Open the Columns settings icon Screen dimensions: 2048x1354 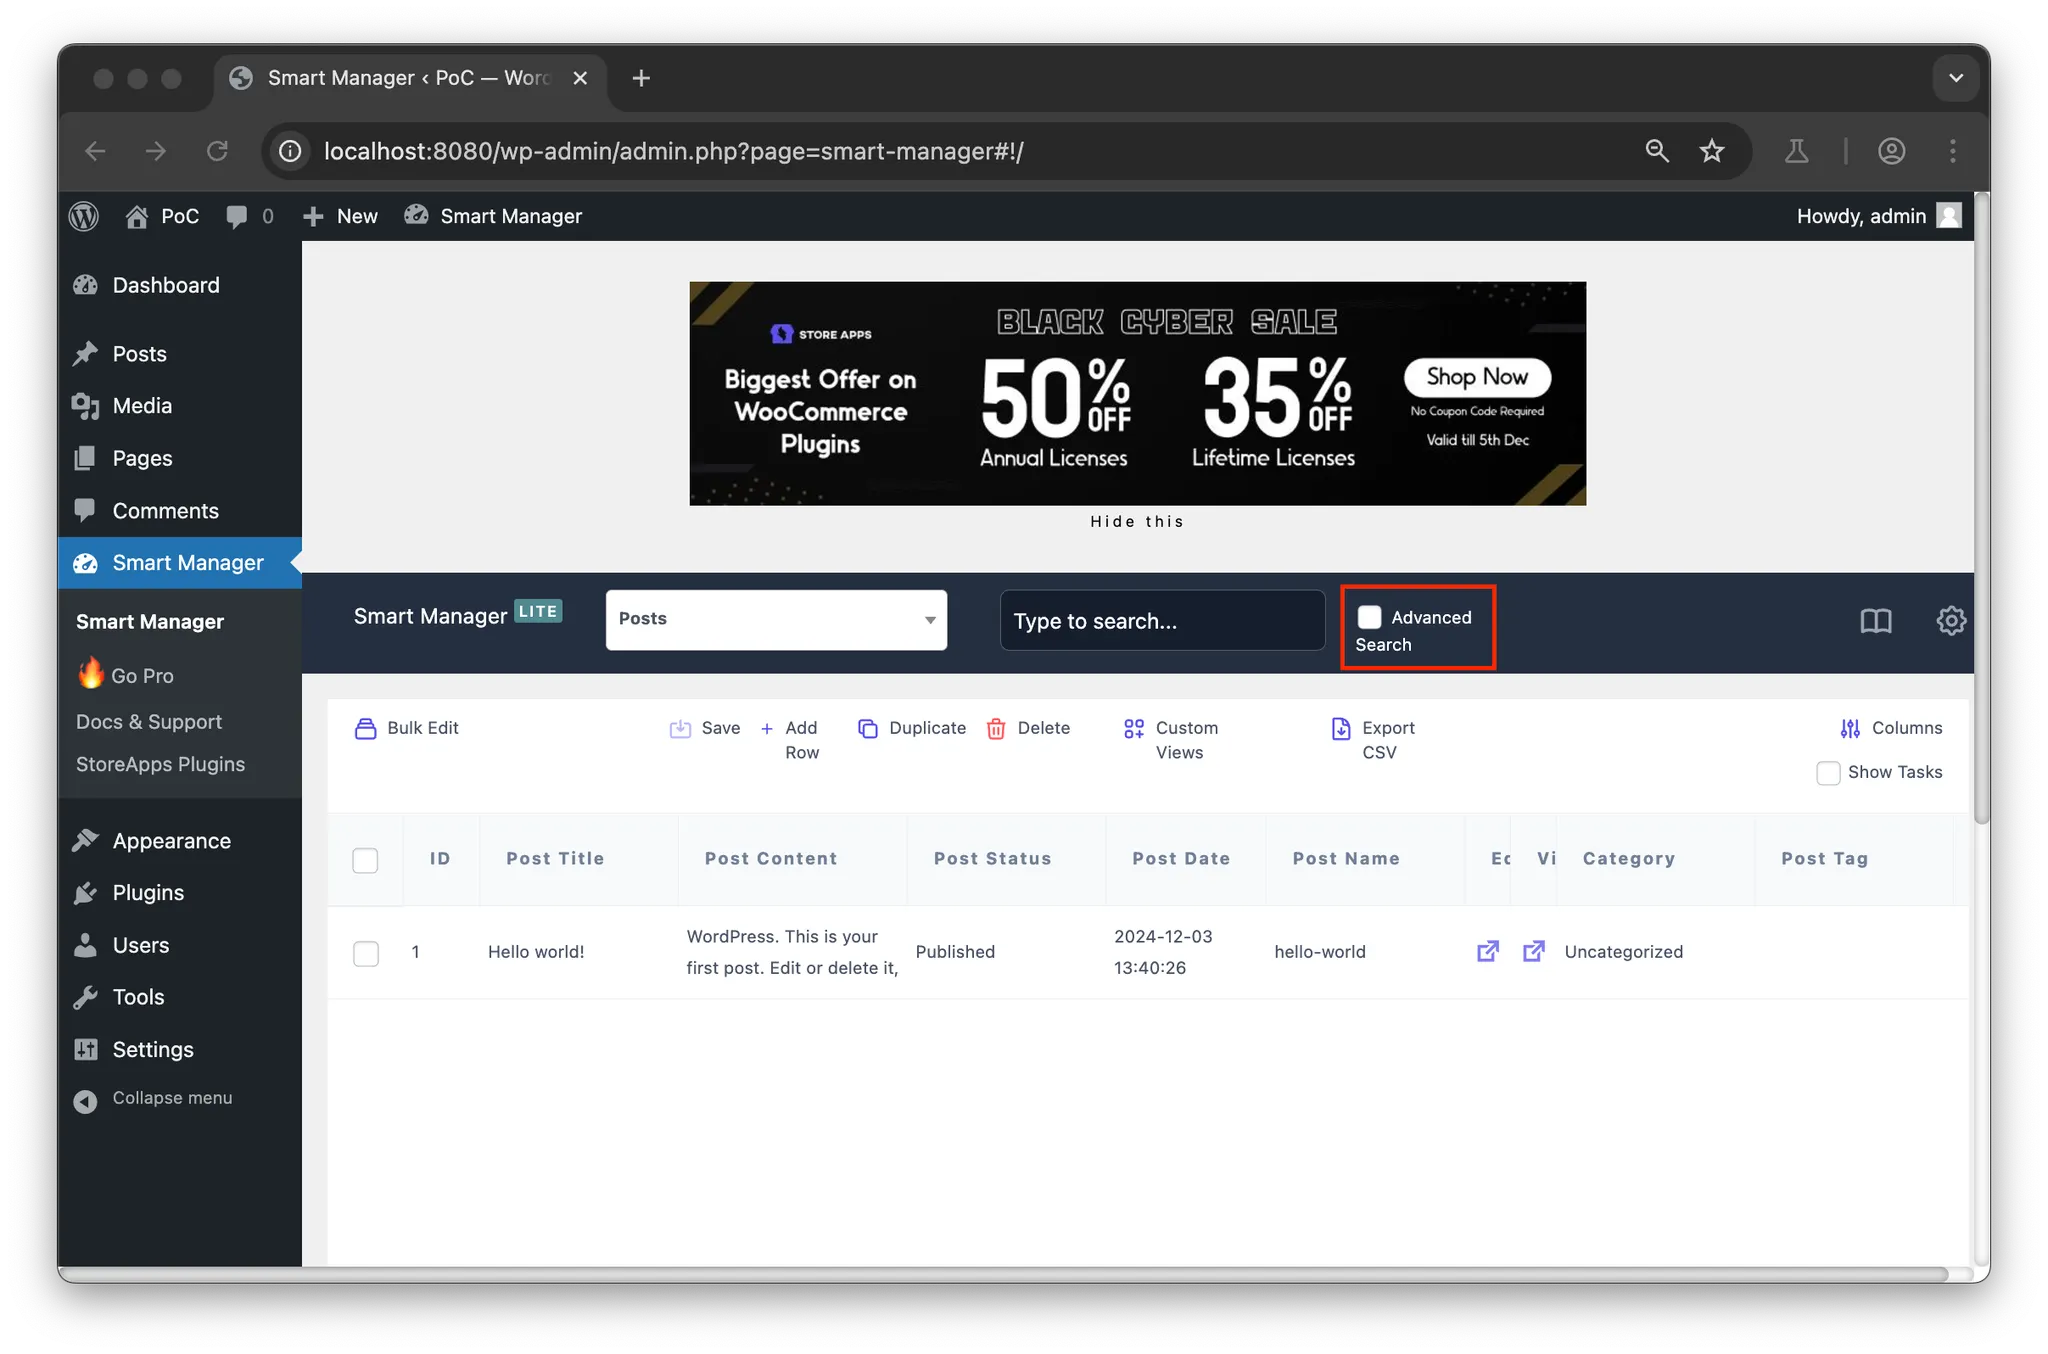pyautogui.click(x=1850, y=728)
